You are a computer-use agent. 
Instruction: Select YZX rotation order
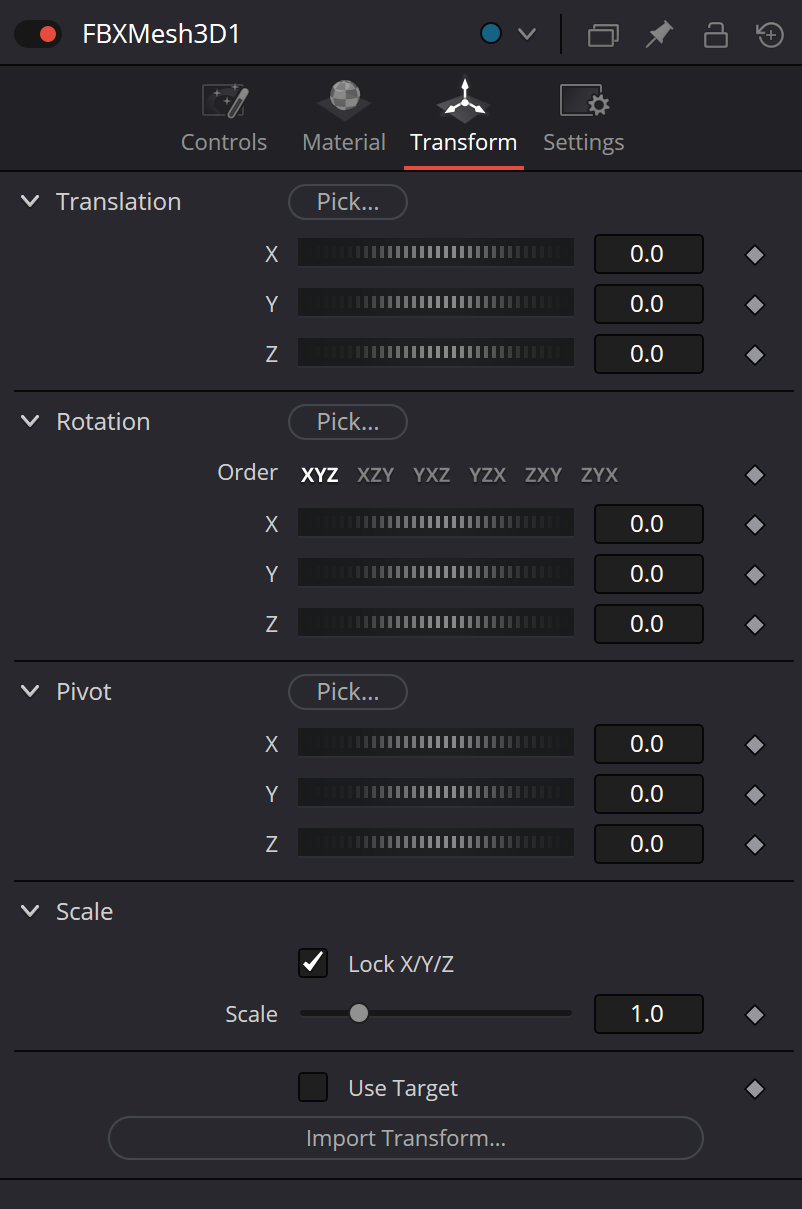tap(488, 475)
